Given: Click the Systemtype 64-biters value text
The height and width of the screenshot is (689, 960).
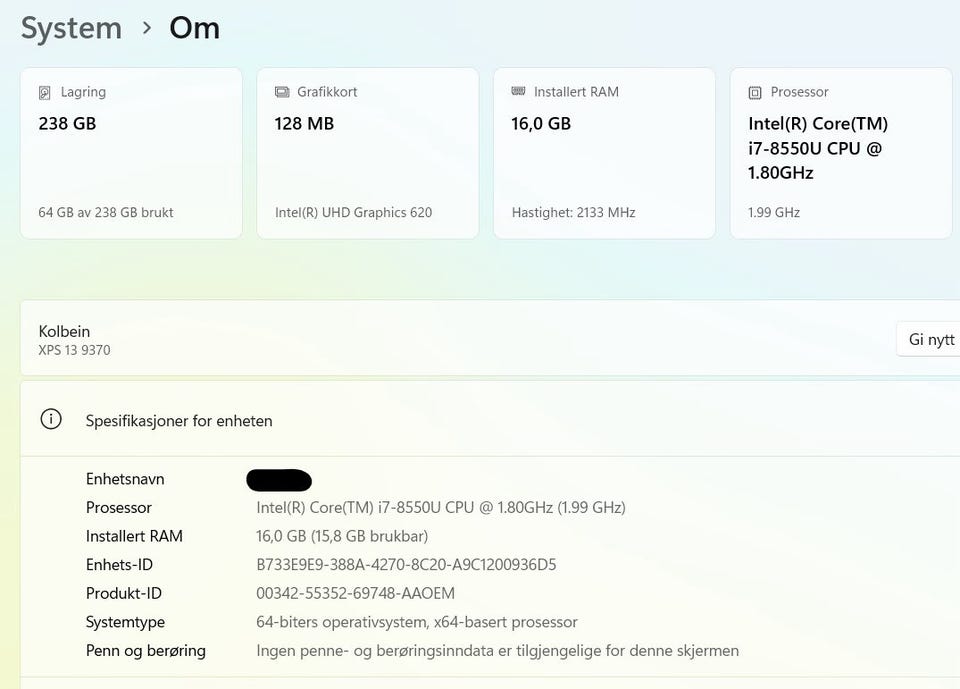Looking at the screenshot, I should (416, 622).
